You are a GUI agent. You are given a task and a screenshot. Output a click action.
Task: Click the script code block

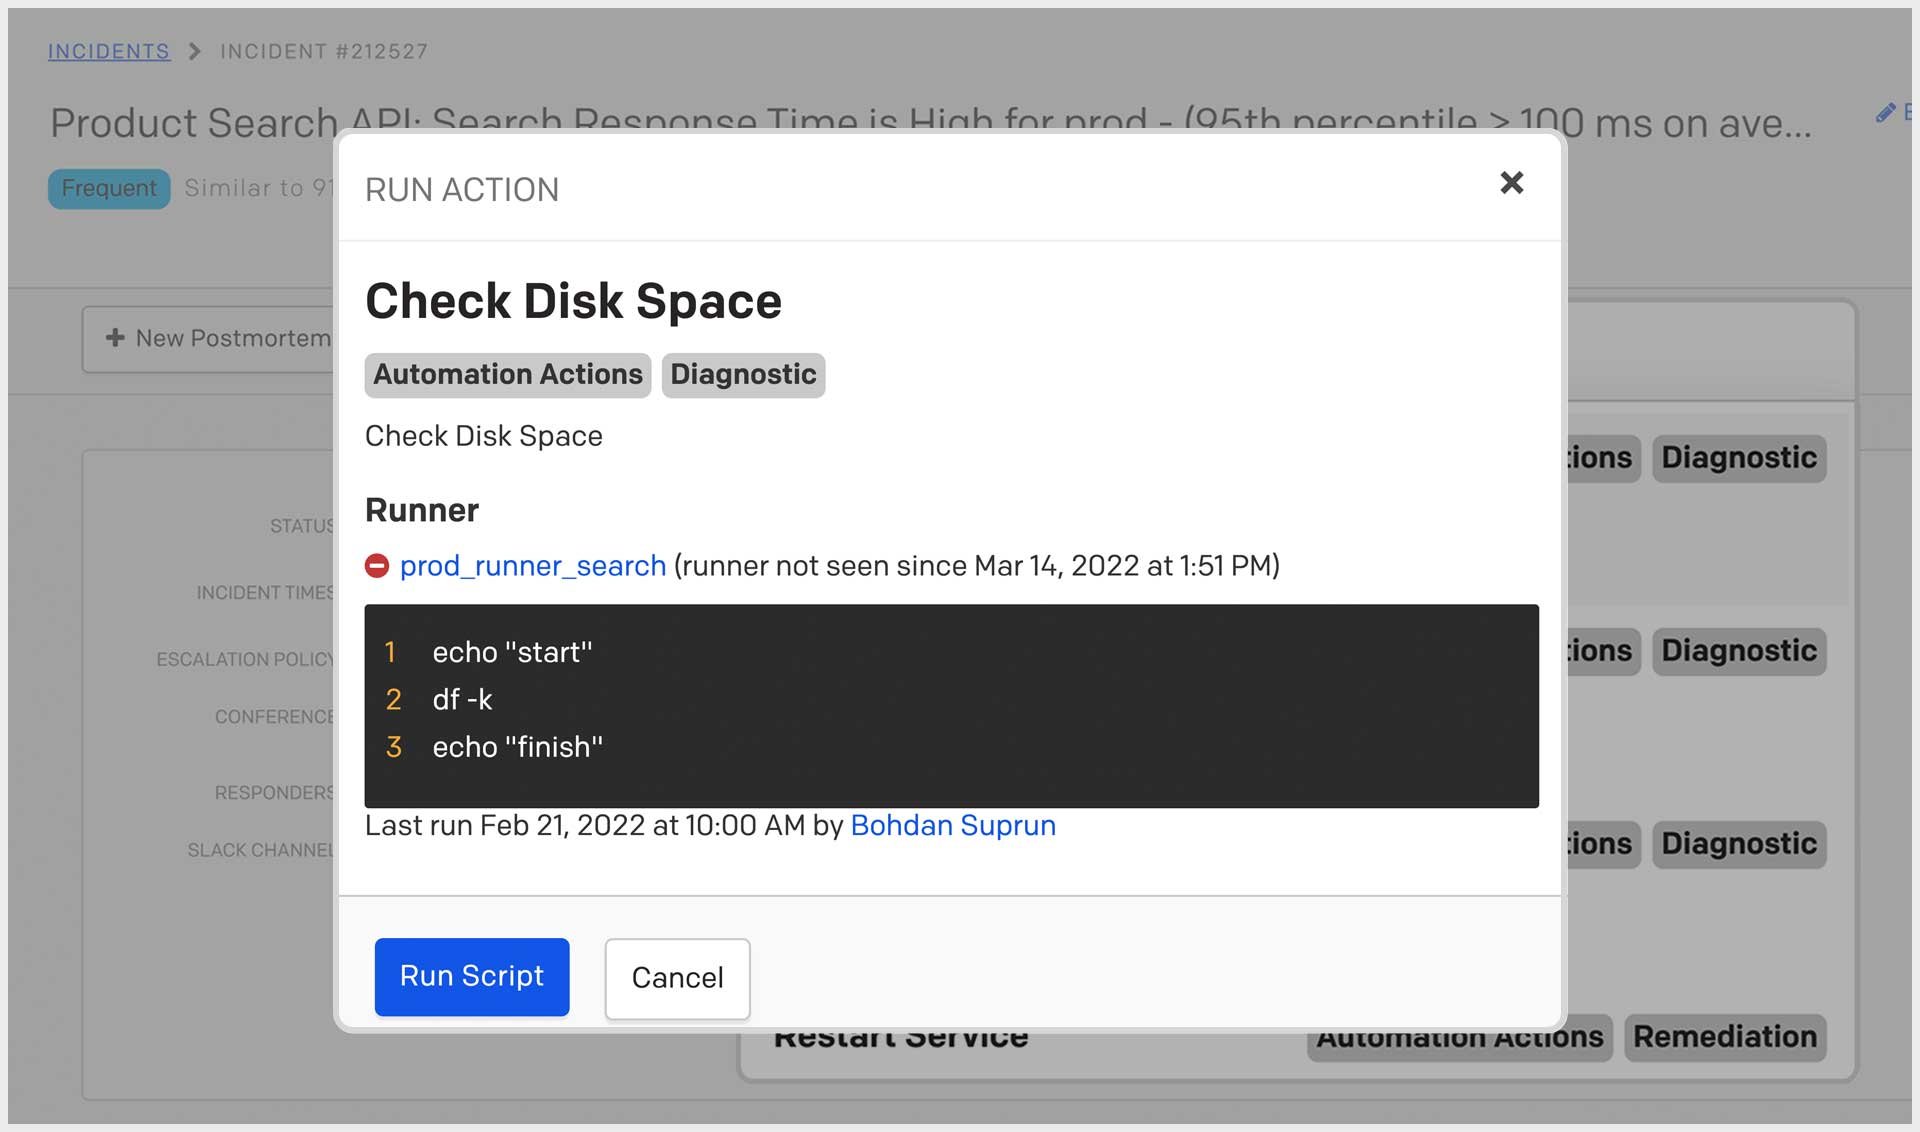950,705
